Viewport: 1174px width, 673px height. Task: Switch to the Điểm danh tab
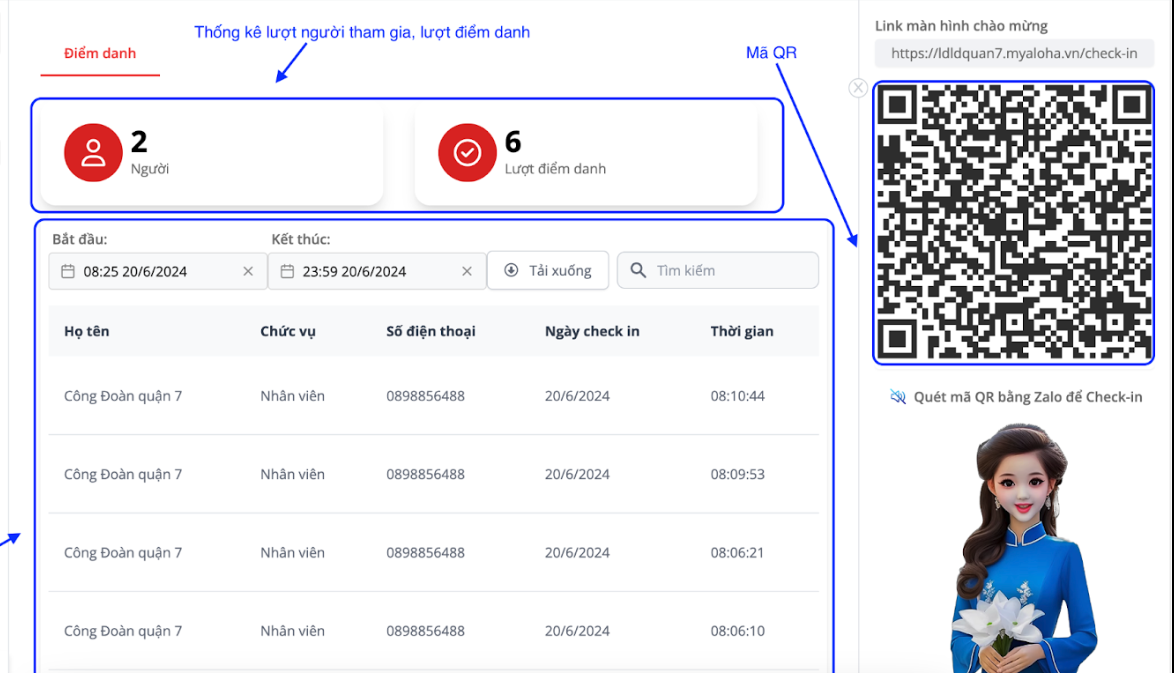(100, 53)
